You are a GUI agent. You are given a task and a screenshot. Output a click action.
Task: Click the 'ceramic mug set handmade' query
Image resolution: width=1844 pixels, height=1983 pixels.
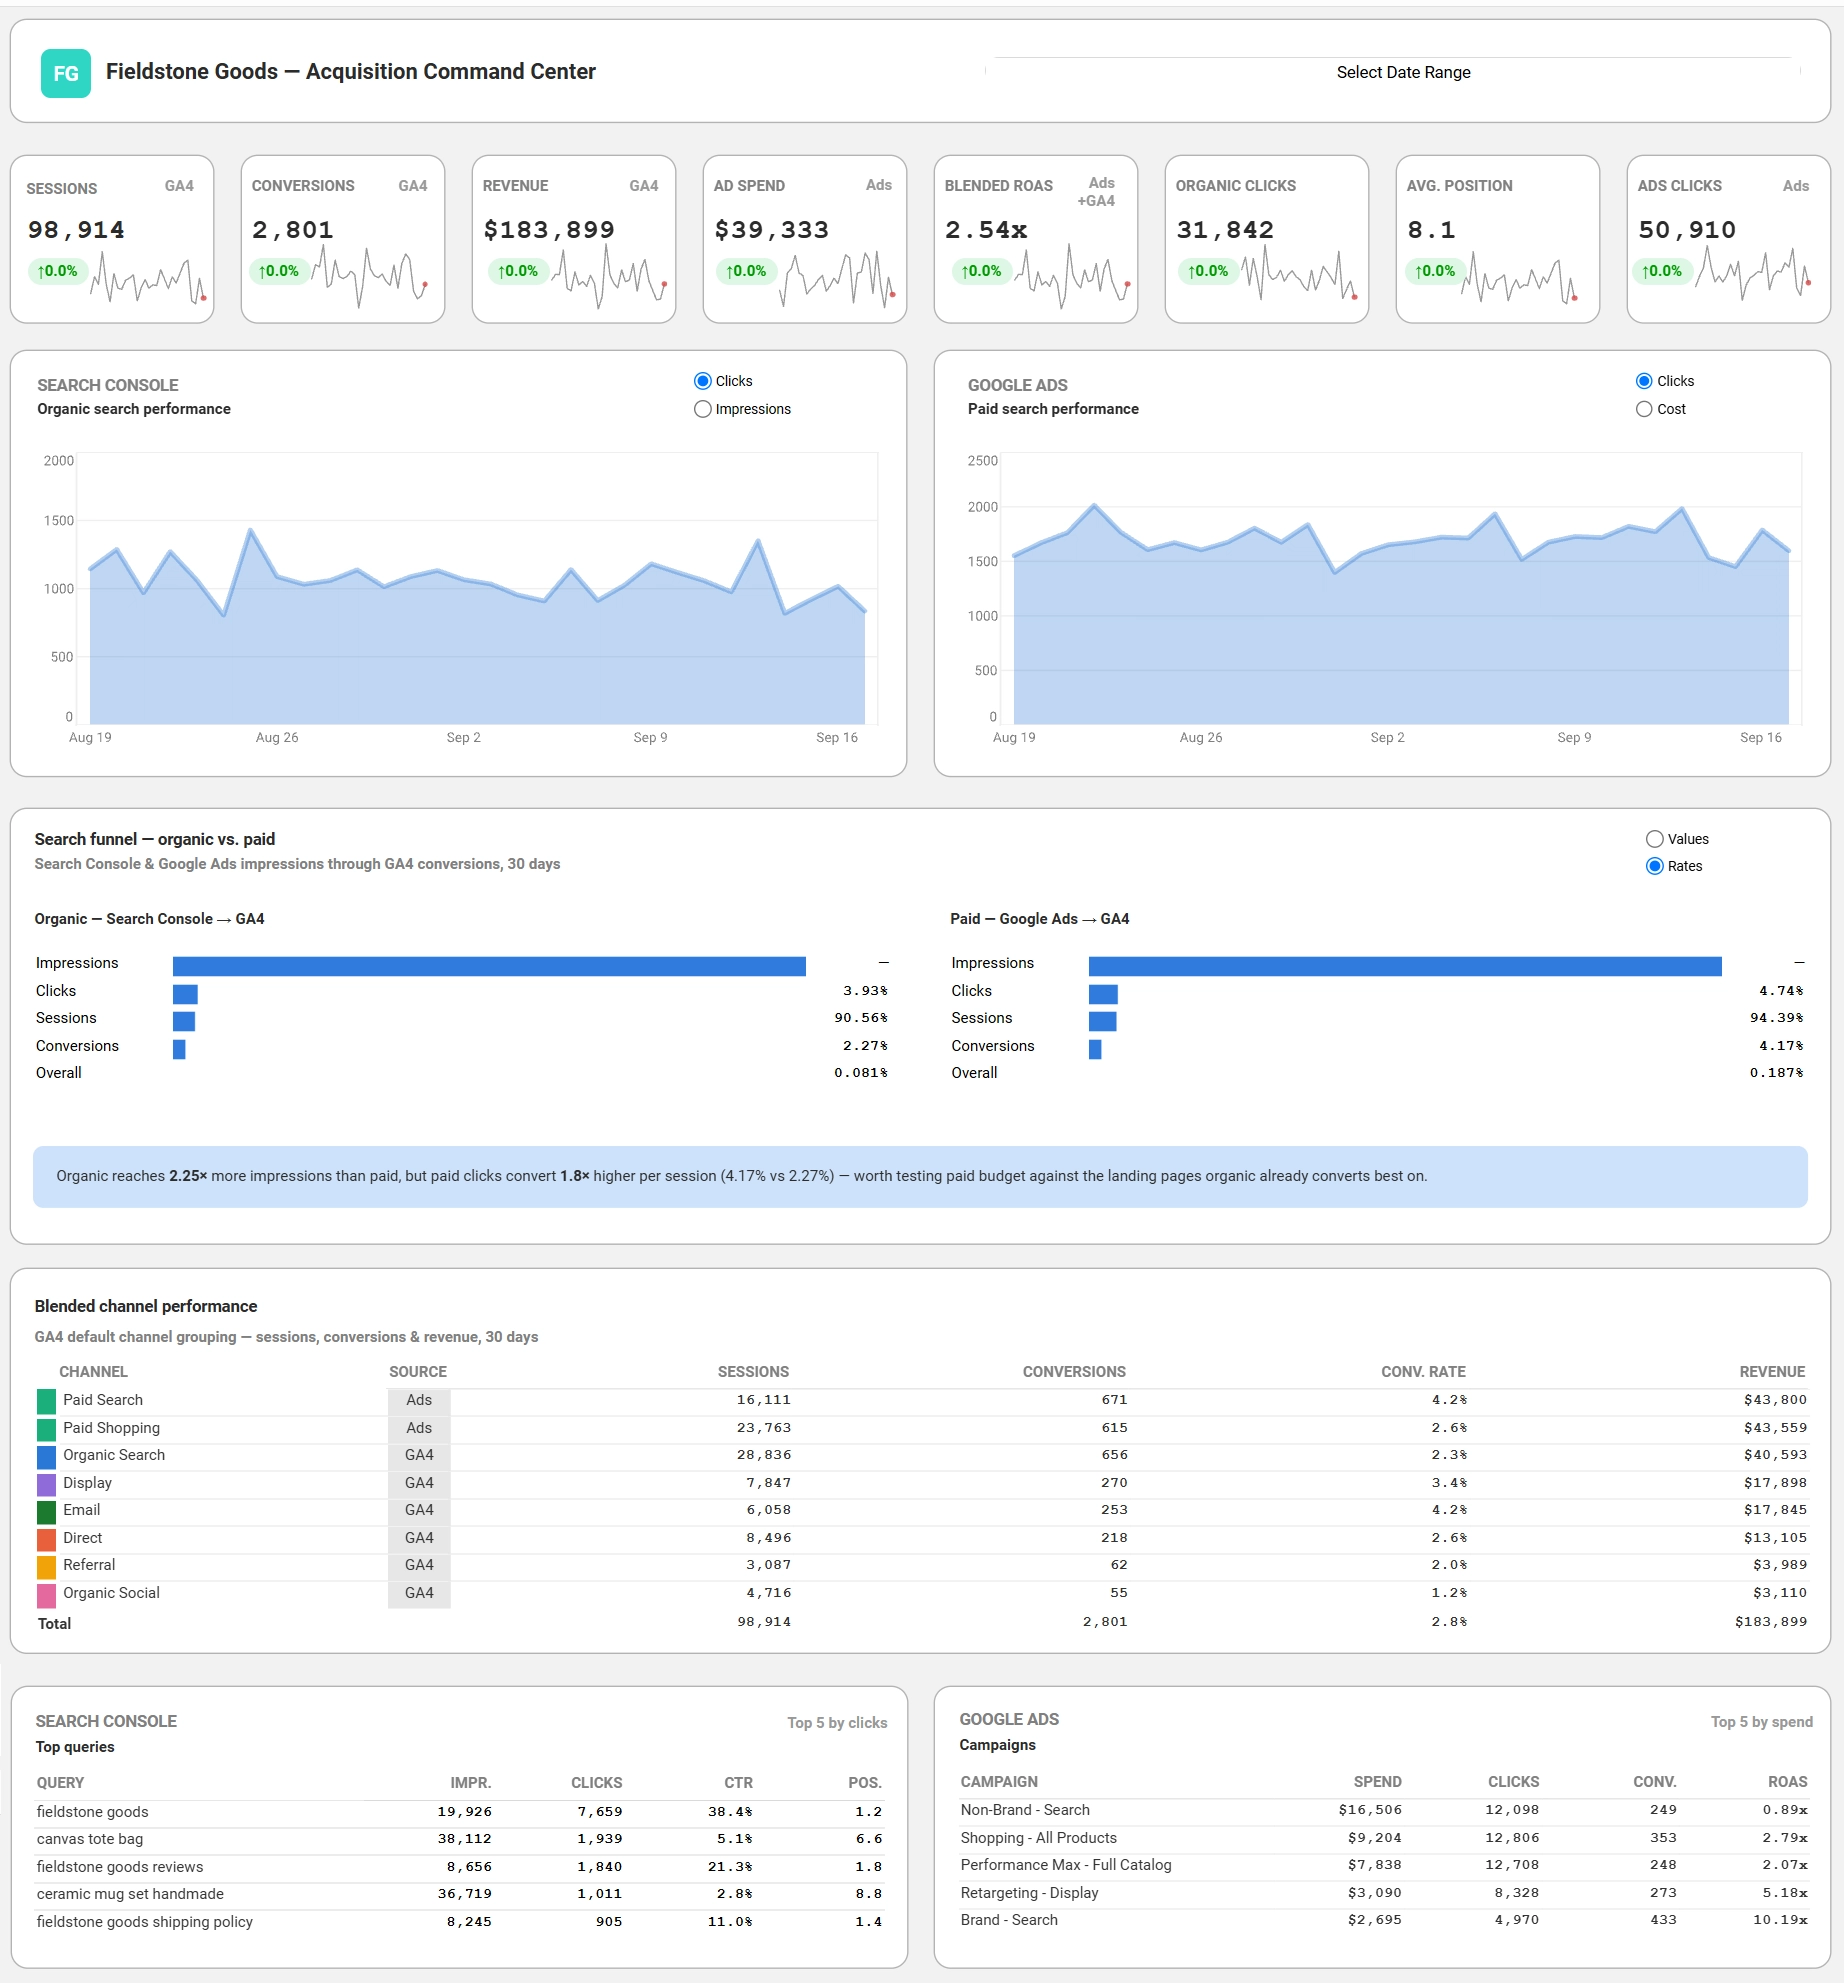(130, 1894)
